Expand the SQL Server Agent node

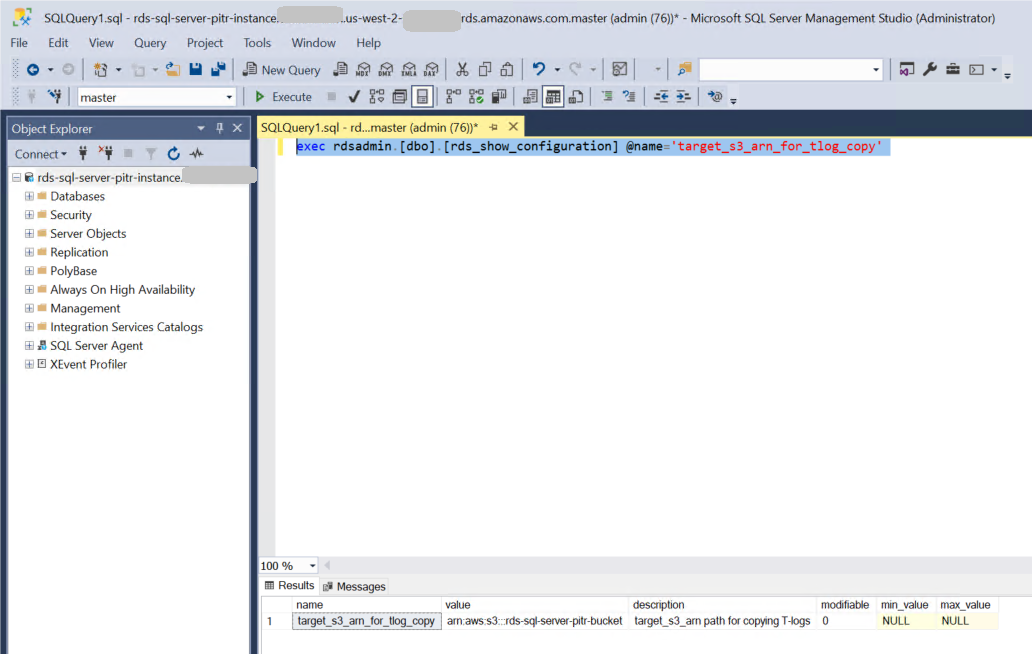pyautogui.click(x=29, y=345)
